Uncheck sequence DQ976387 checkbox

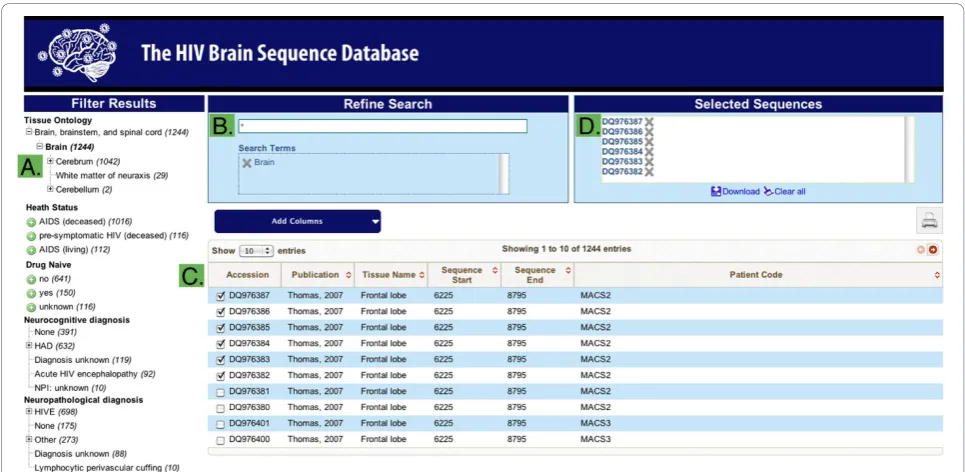coord(221,296)
